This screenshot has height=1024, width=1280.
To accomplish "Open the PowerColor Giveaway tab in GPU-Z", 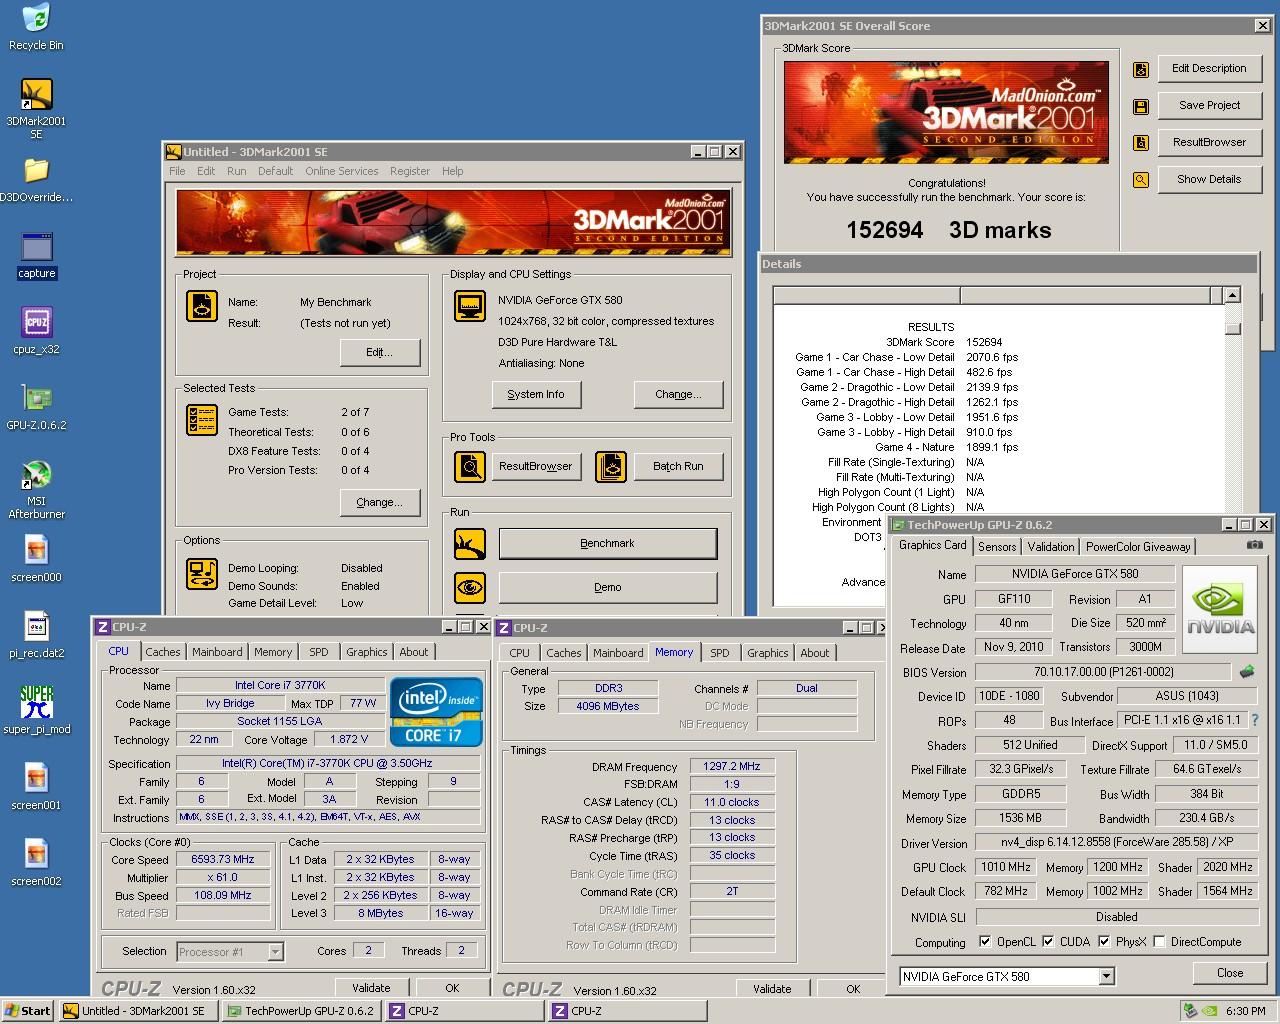I will click(x=1138, y=546).
